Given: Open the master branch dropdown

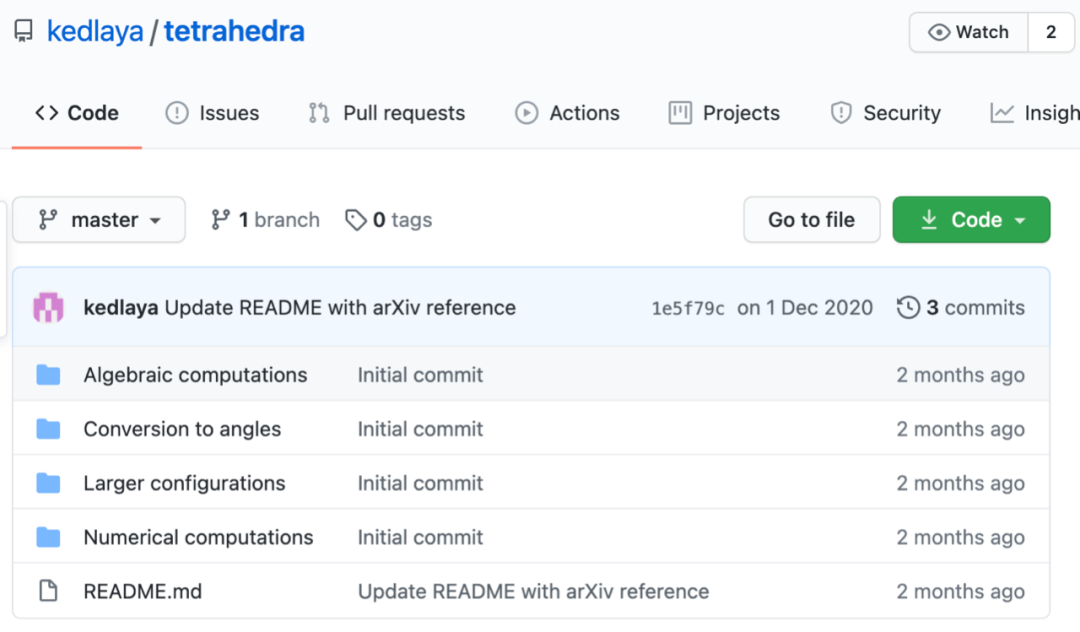Looking at the screenshot, I should [x=99, y=220].
